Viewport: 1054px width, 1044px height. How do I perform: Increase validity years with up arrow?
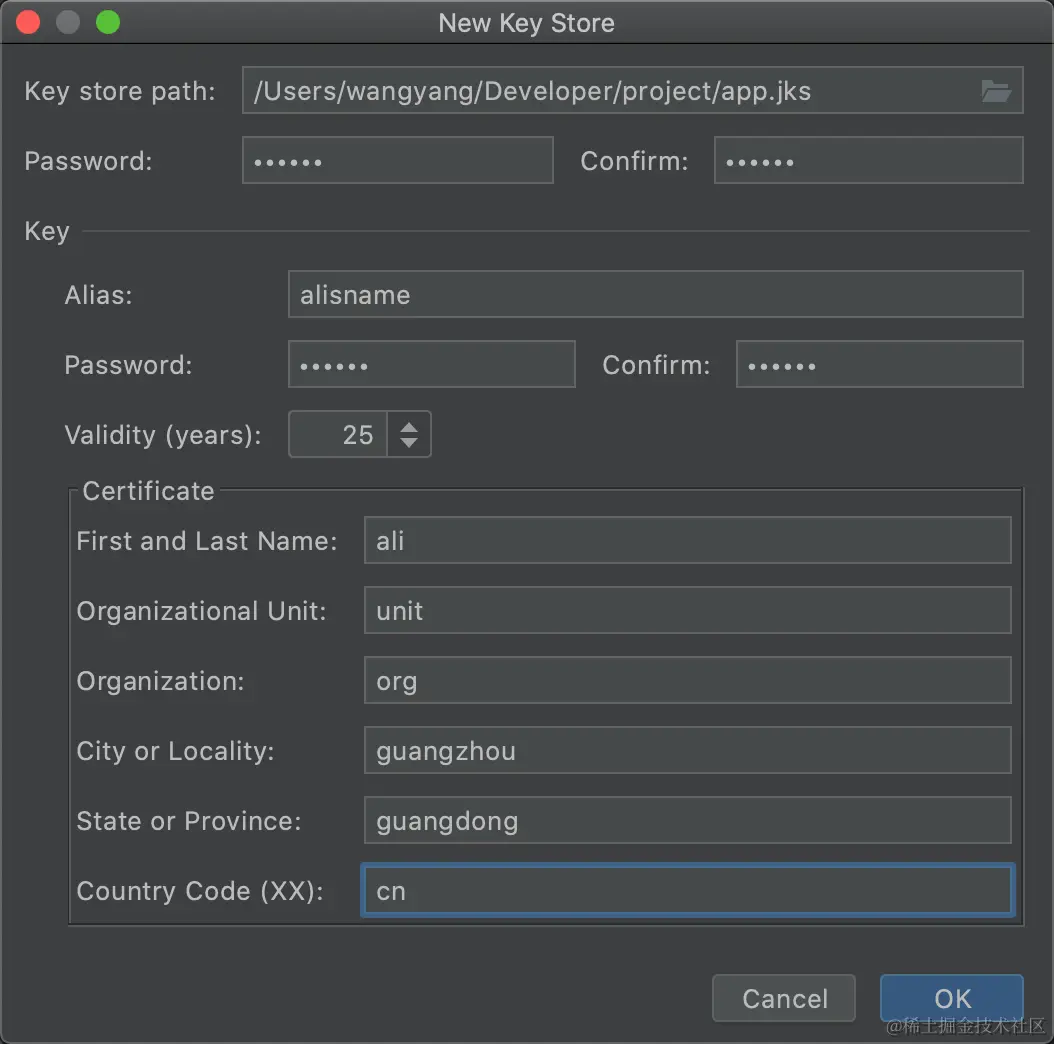pos(409,426)
